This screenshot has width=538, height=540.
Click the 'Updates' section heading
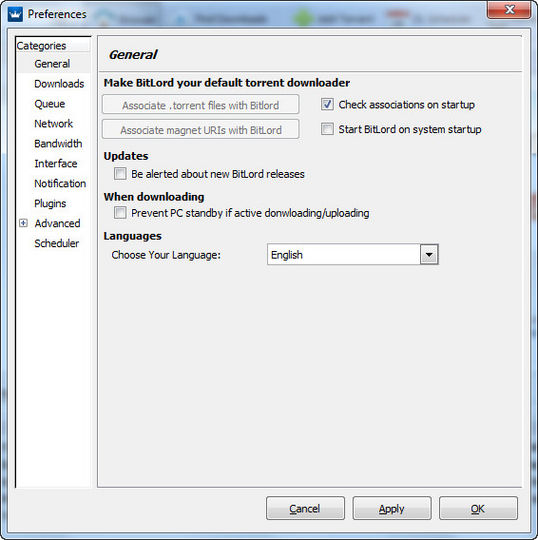pyautogui.click(x=126, y=156)
